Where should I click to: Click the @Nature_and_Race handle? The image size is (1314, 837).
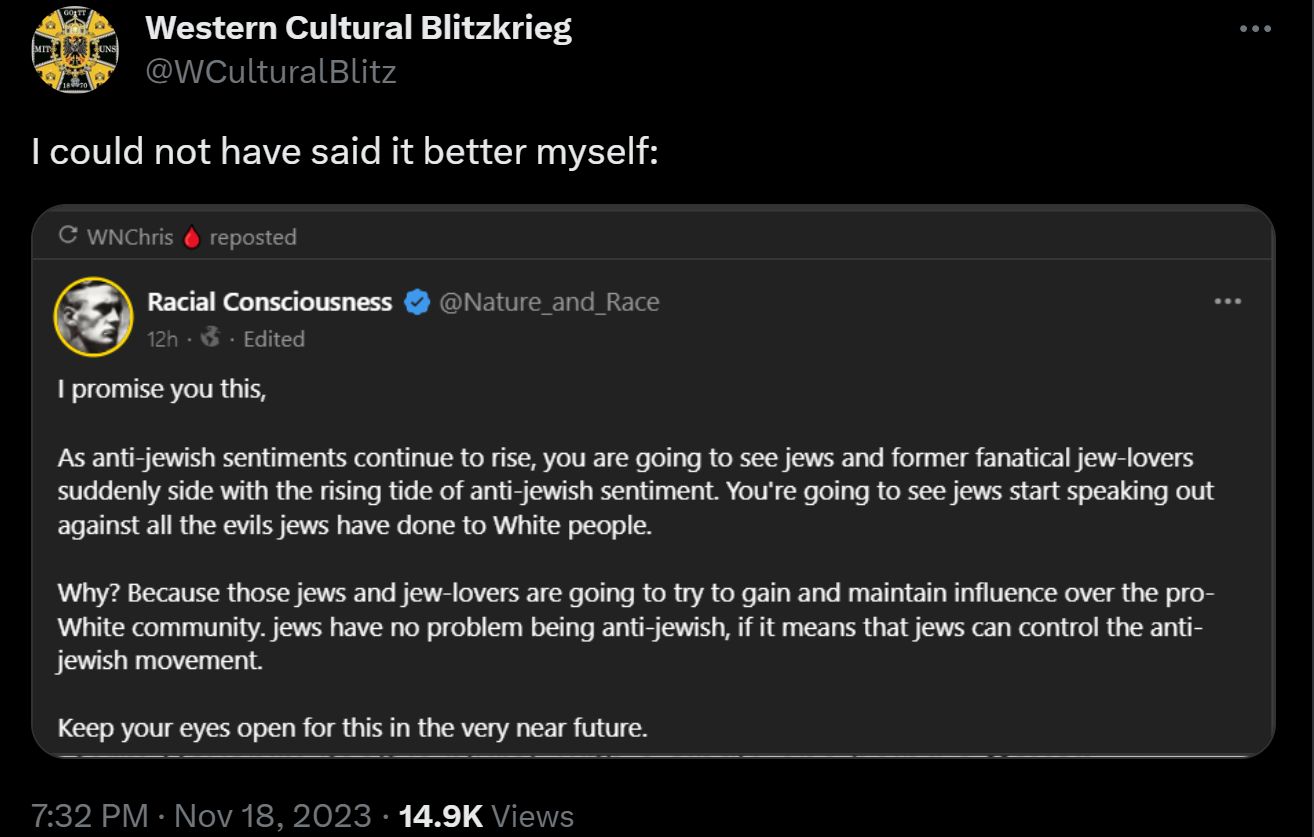point(549,302)
